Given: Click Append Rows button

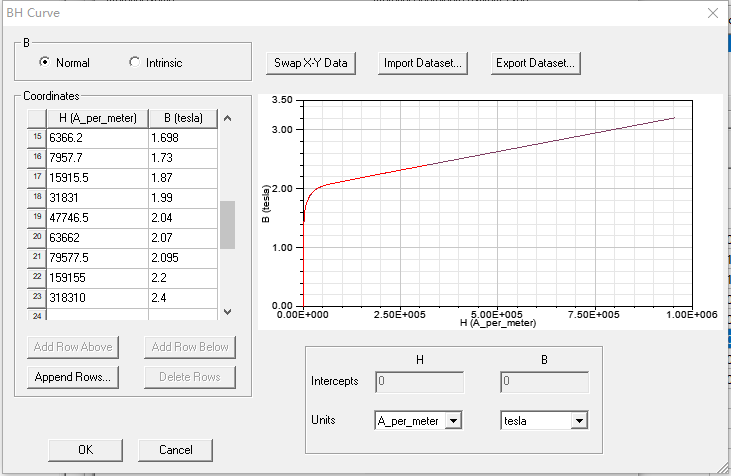Looking at the screenshot, I should pos(73,377).
